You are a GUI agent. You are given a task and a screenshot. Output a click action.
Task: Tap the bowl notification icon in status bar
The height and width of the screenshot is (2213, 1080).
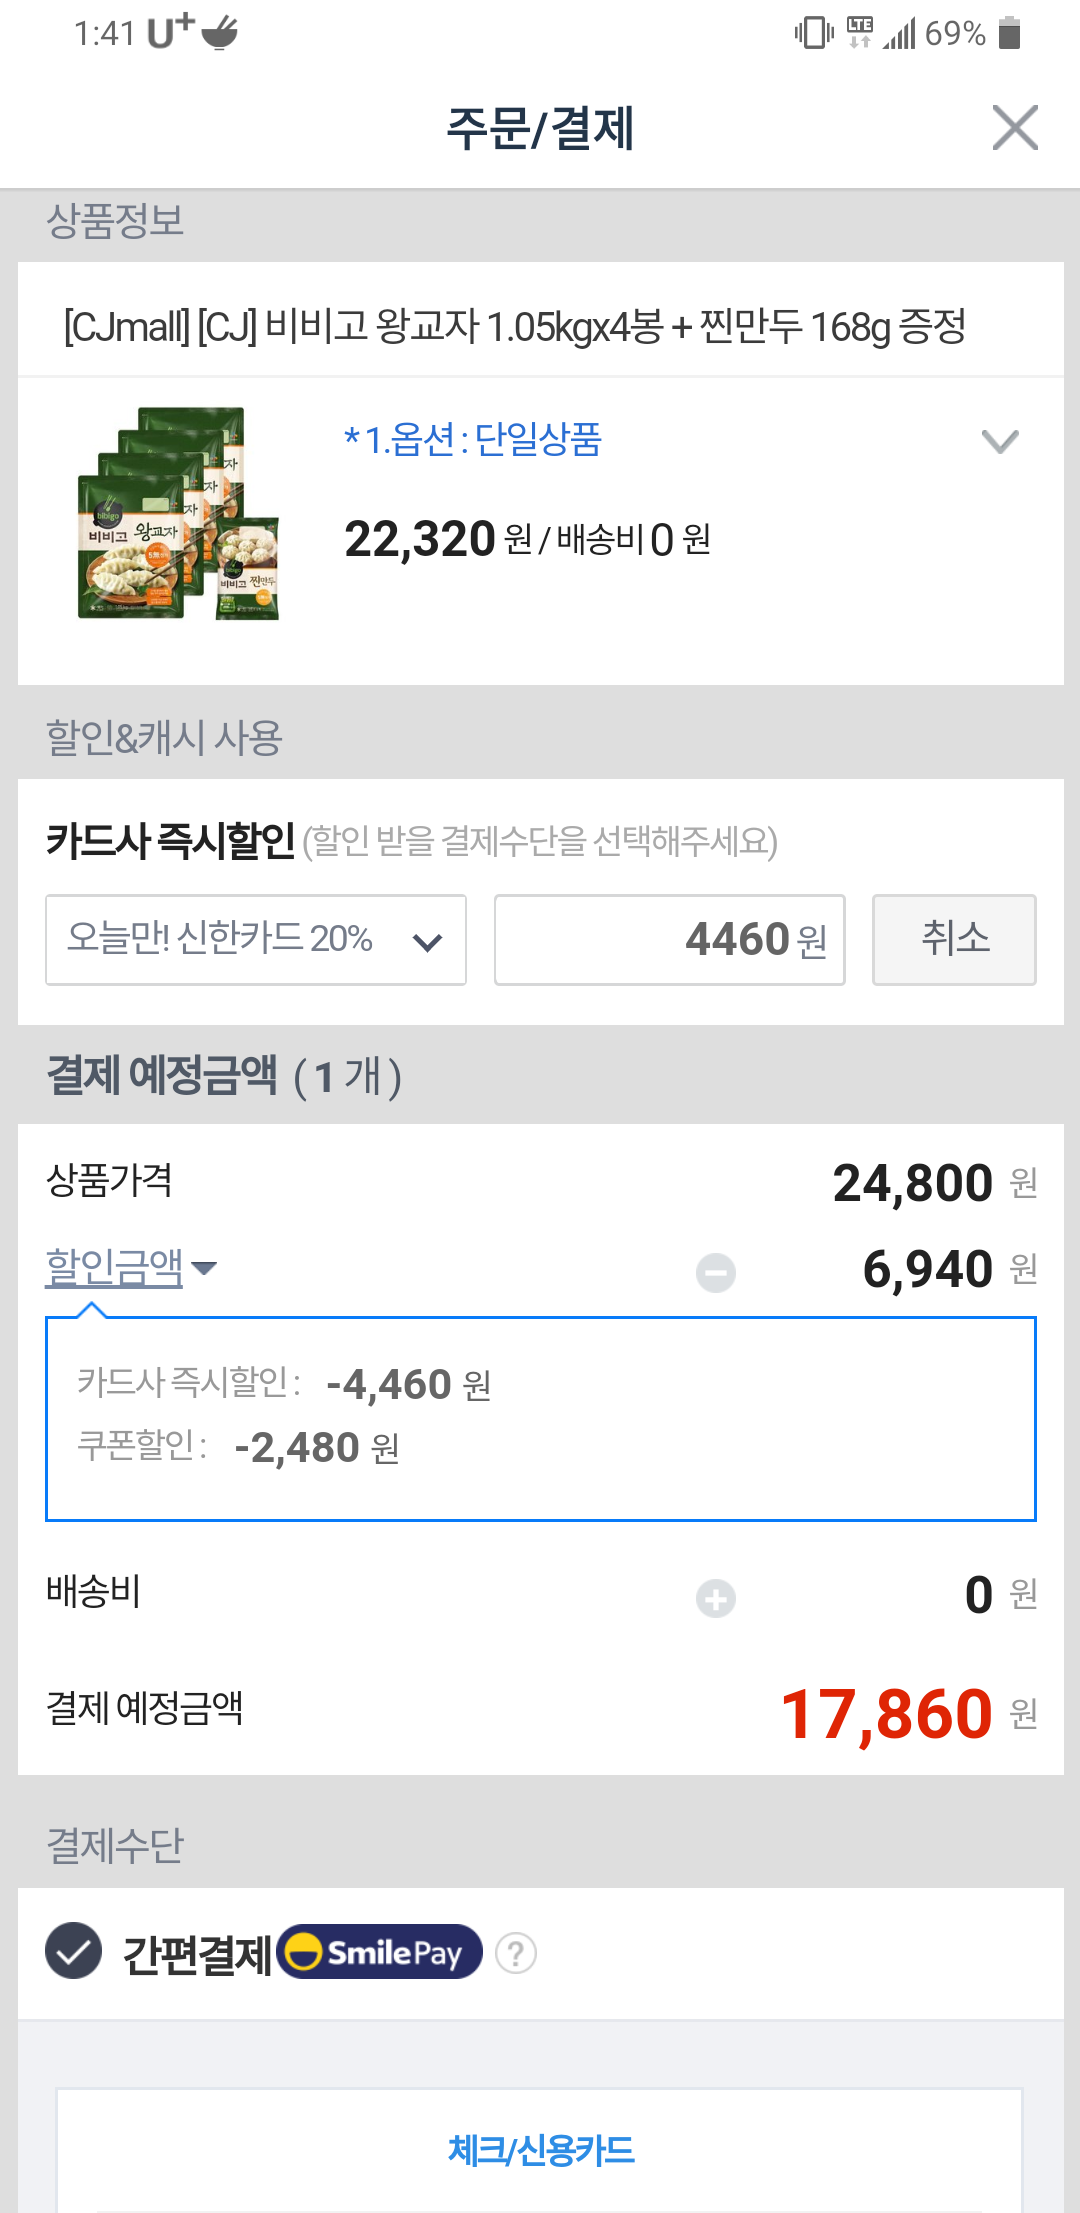[220, 33]
